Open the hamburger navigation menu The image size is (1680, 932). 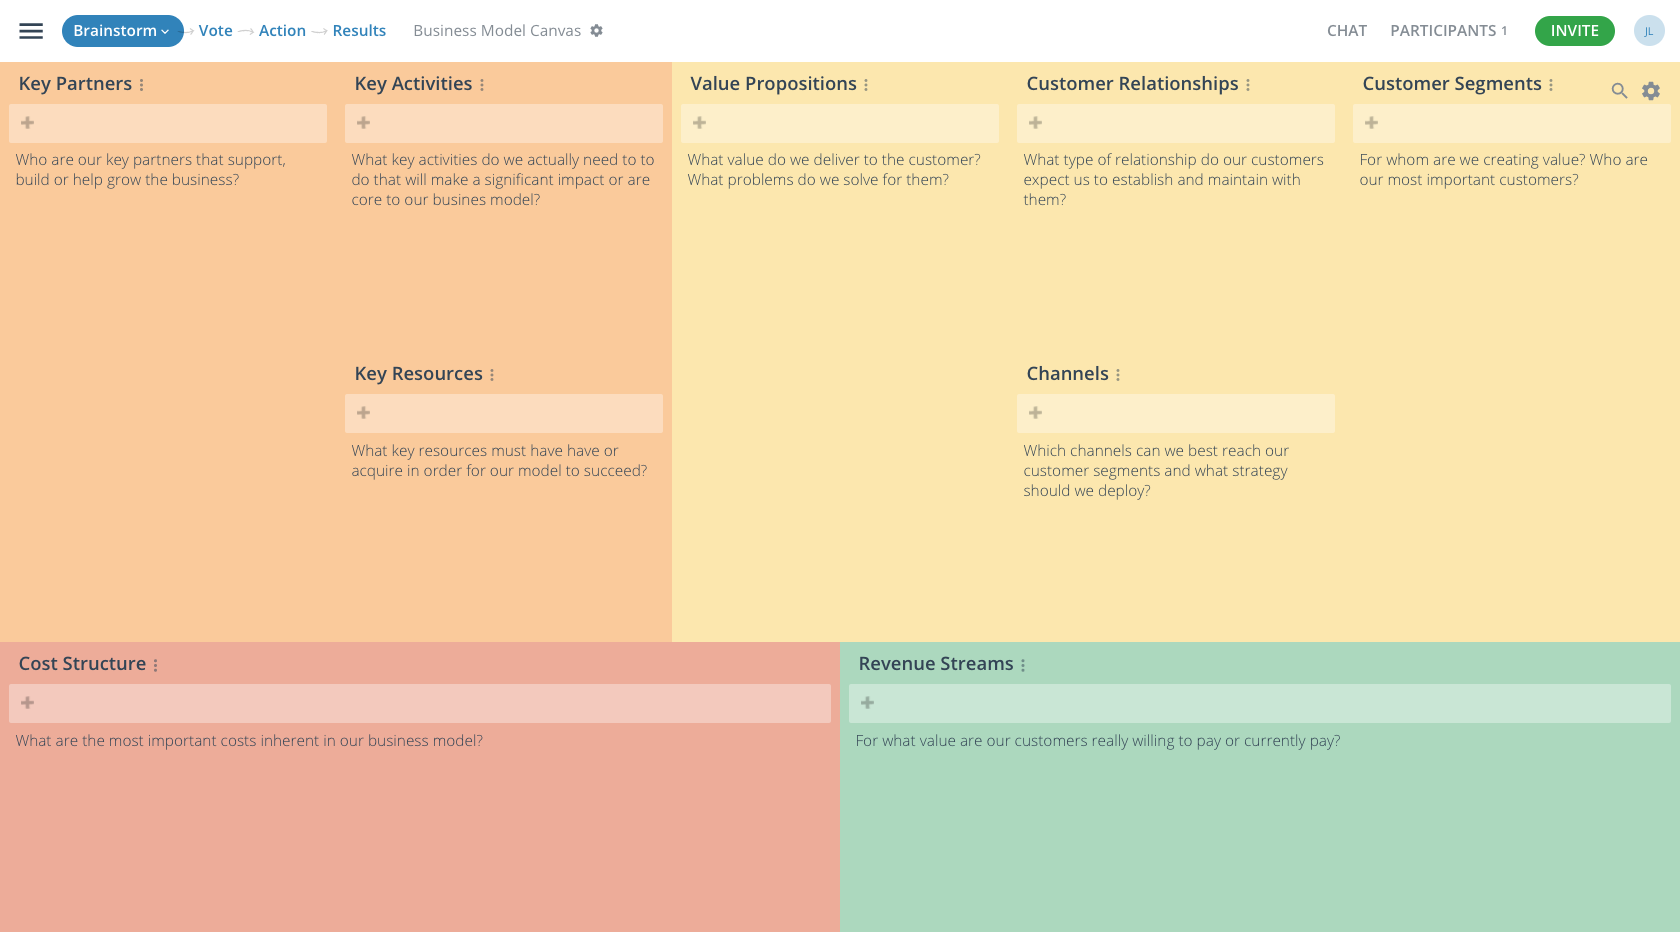(31, 30)
